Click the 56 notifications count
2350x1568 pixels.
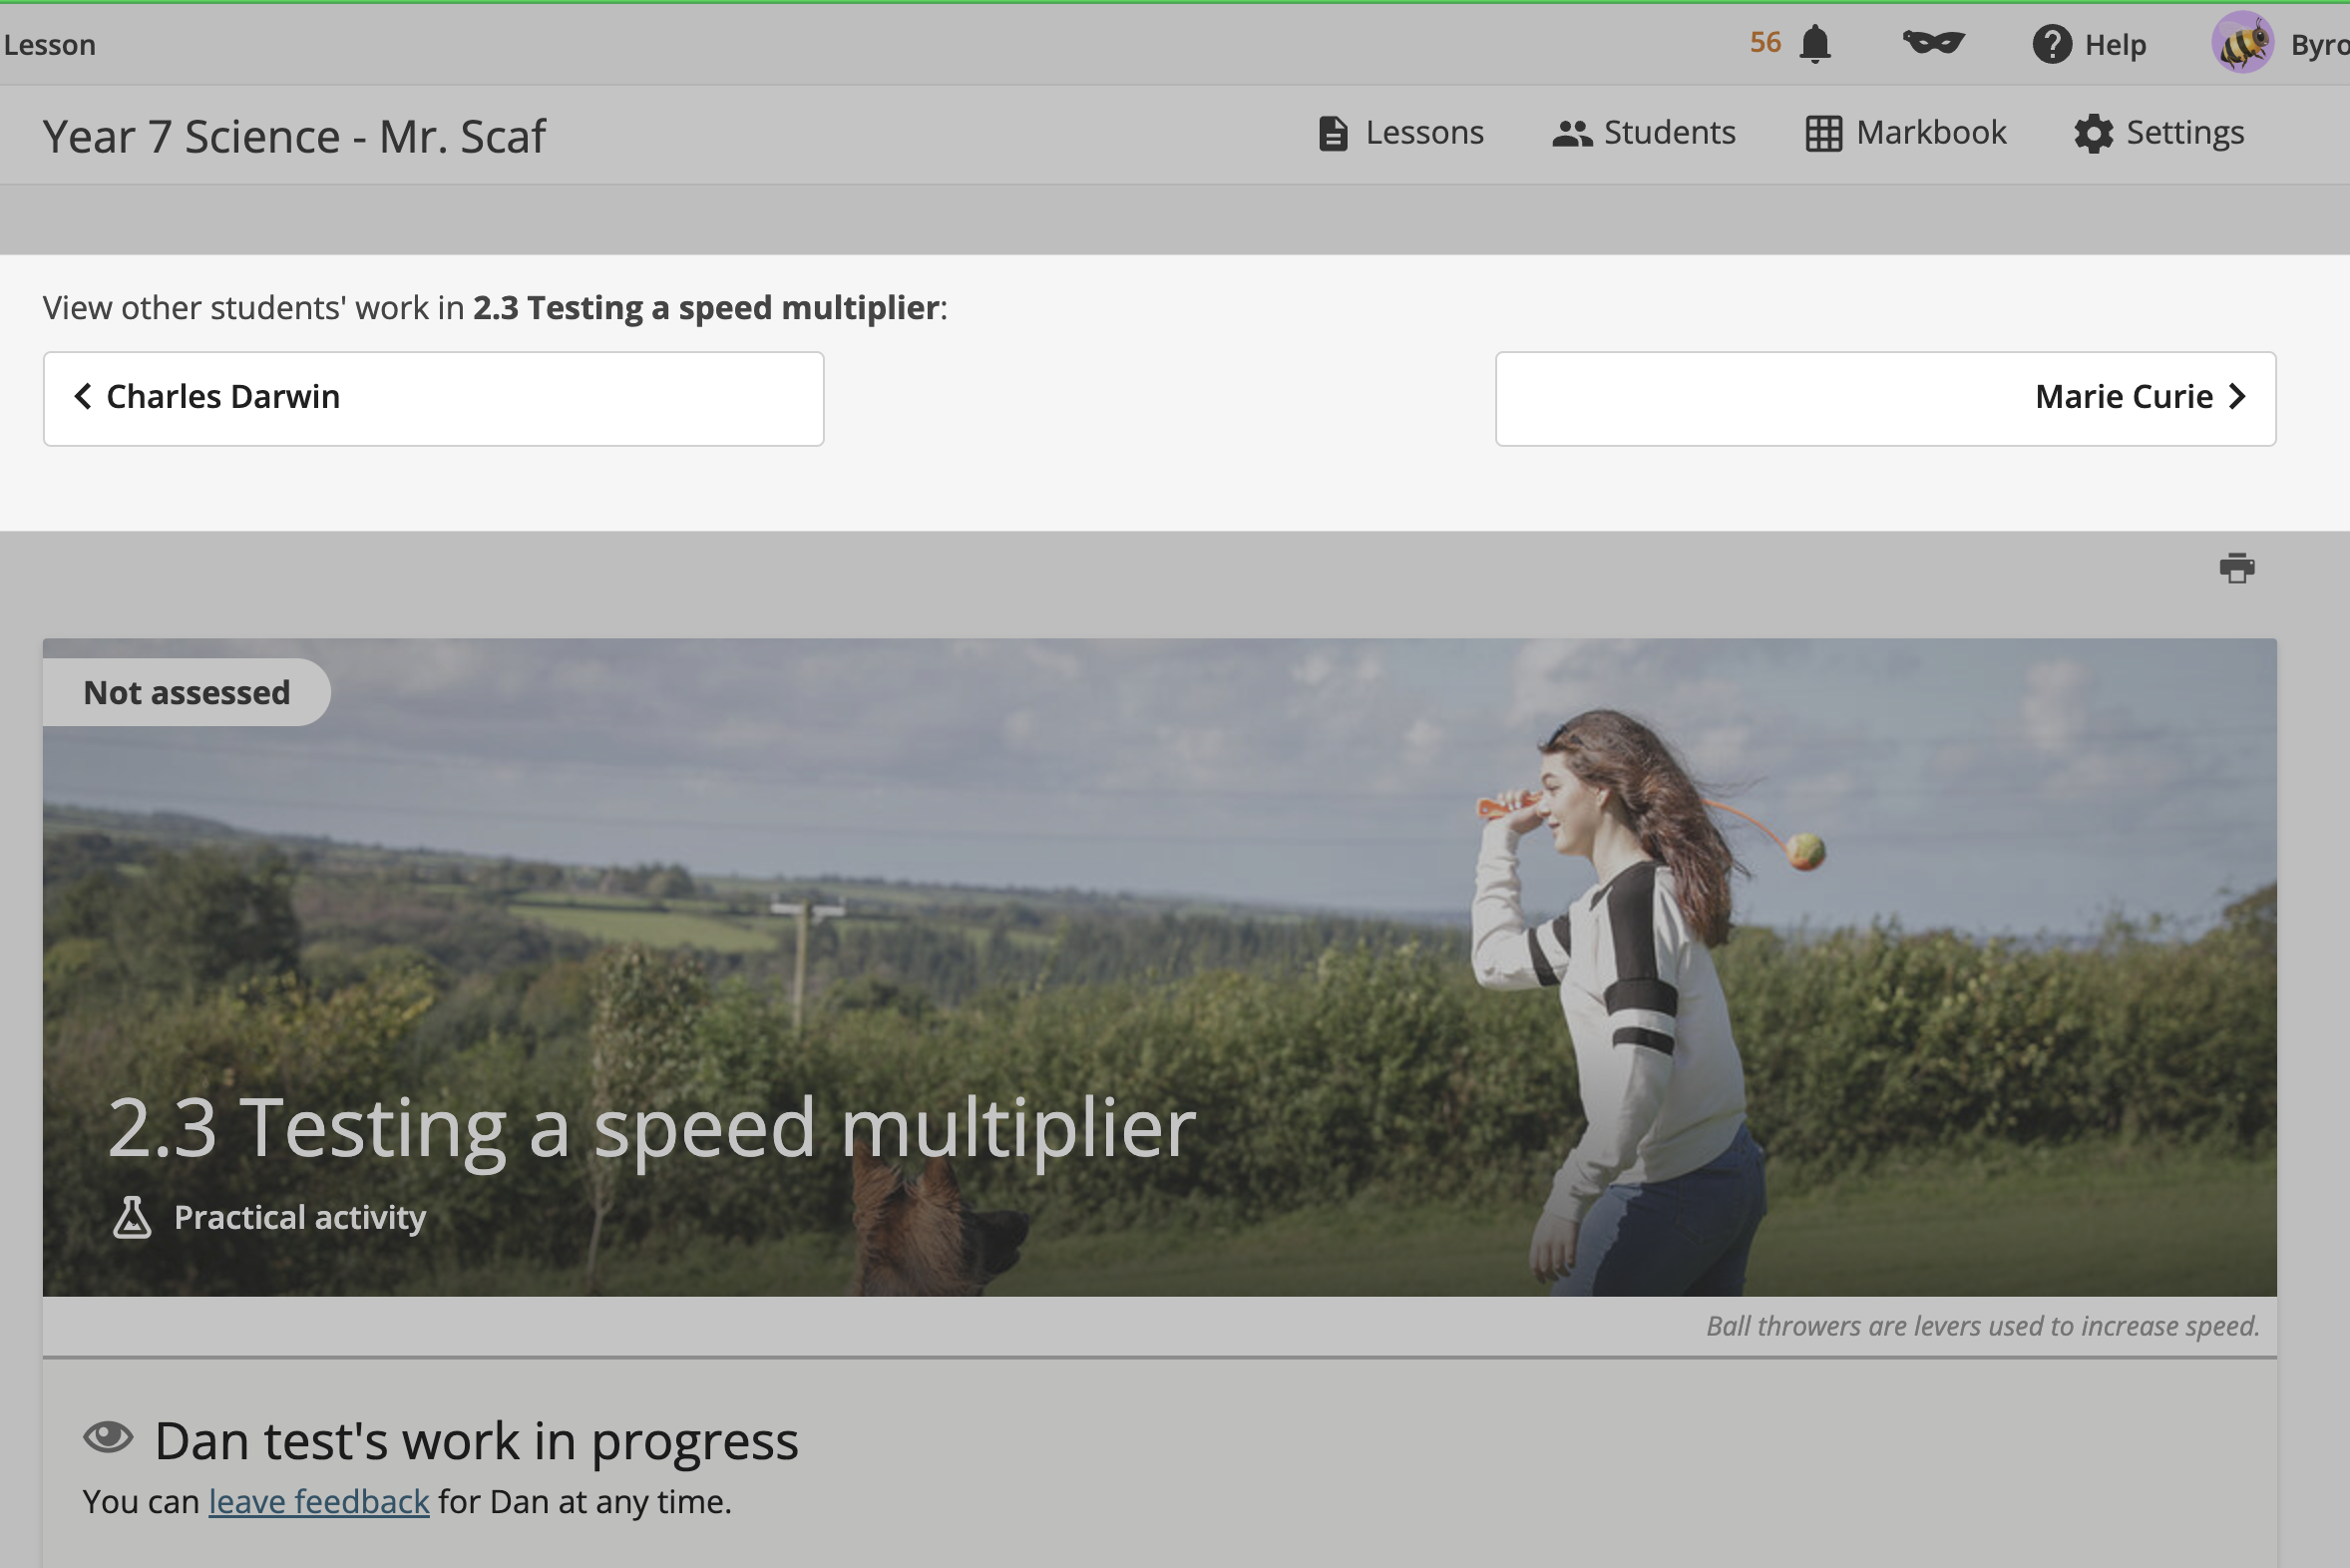(1764, 42)
